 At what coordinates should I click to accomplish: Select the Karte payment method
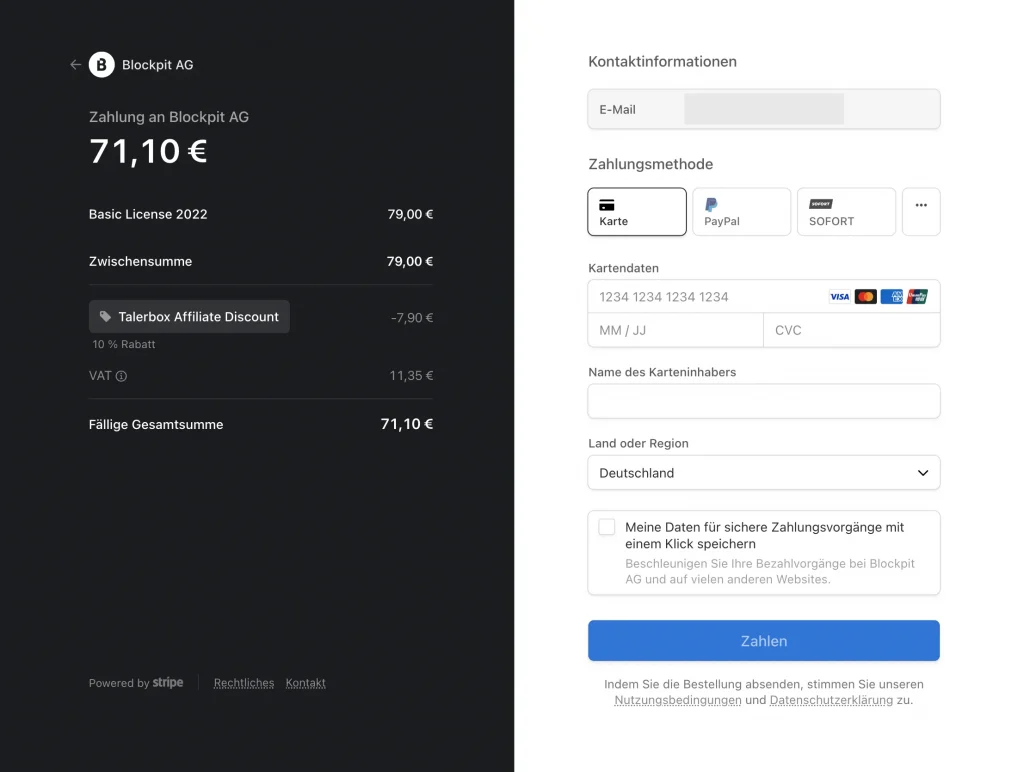(x=637, y=212)
